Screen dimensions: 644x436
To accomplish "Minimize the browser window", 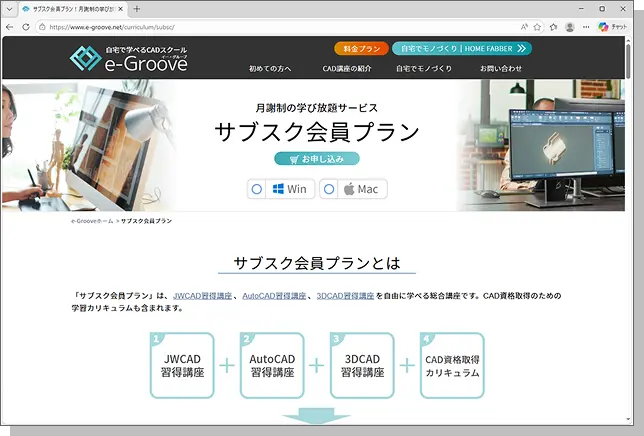I will click(x=582, y=9).
